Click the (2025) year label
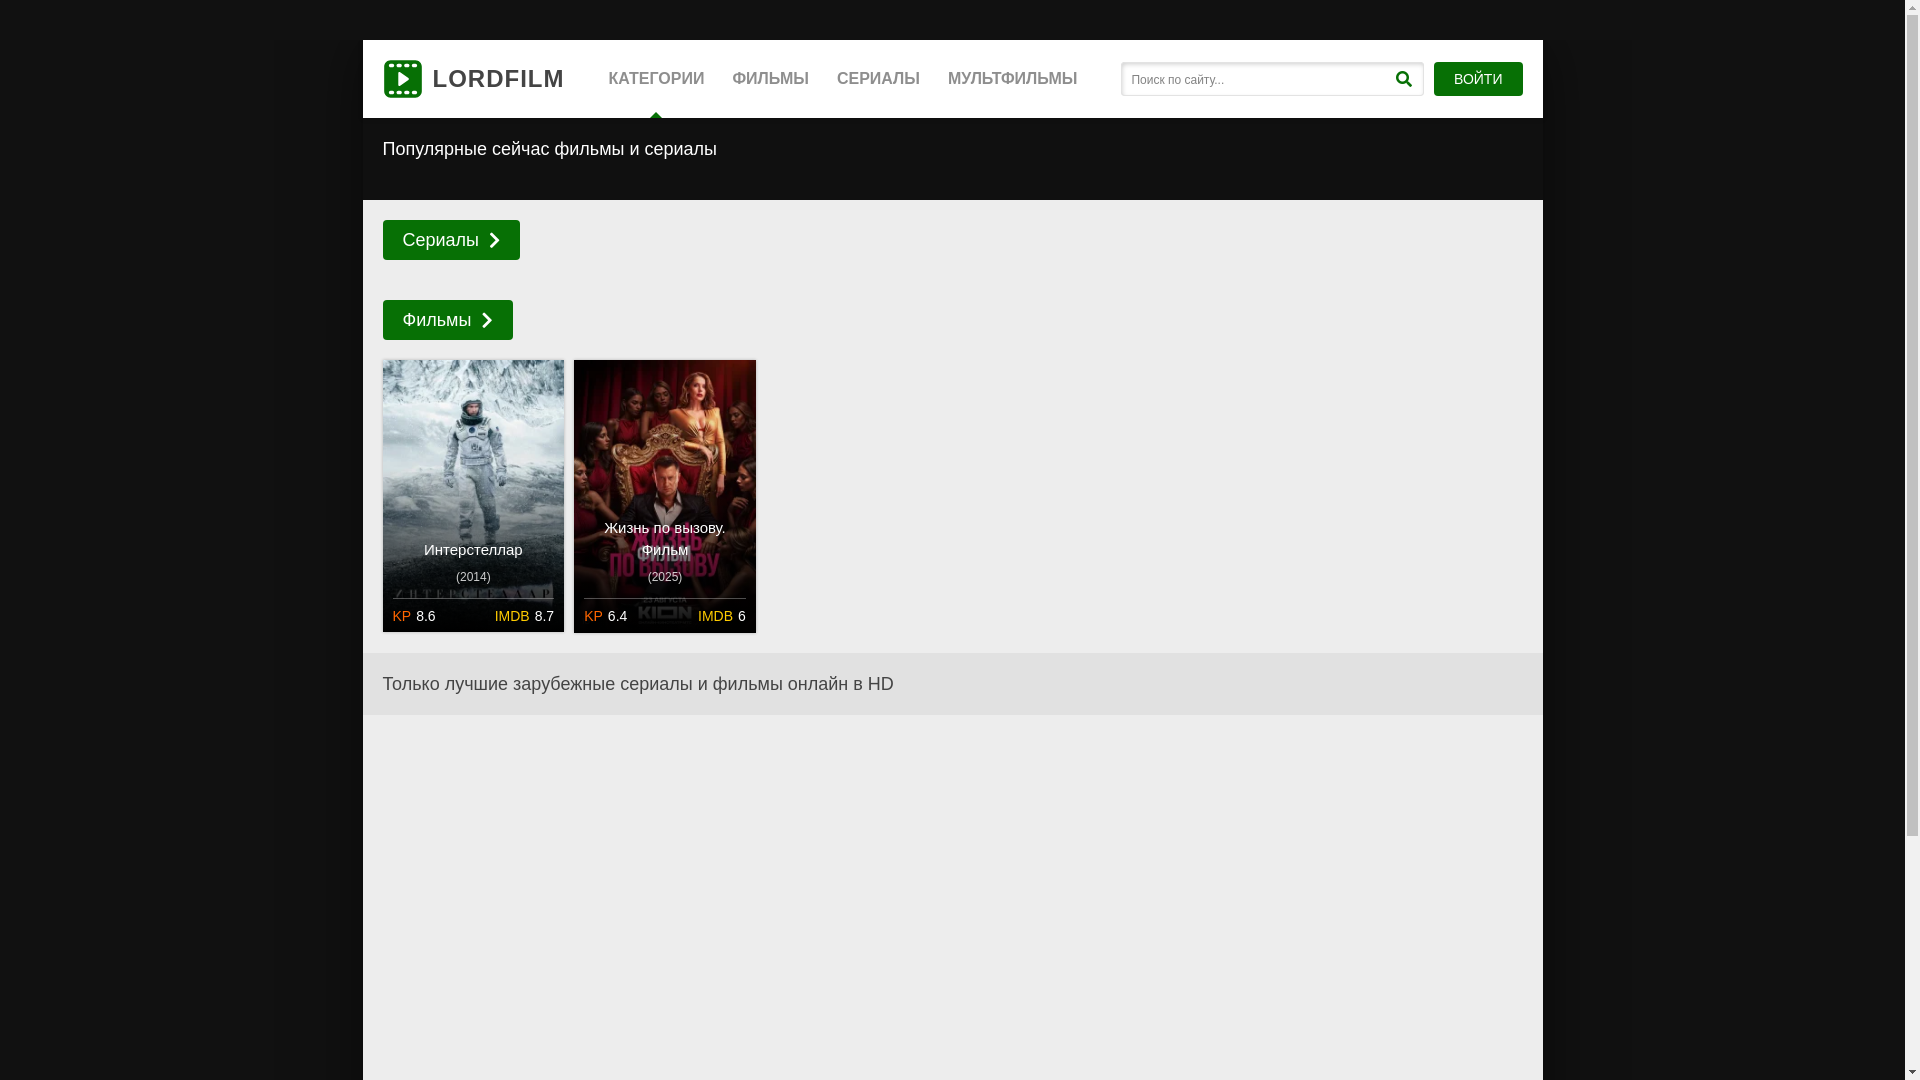 pyautogui.click(x=665, y=577)
